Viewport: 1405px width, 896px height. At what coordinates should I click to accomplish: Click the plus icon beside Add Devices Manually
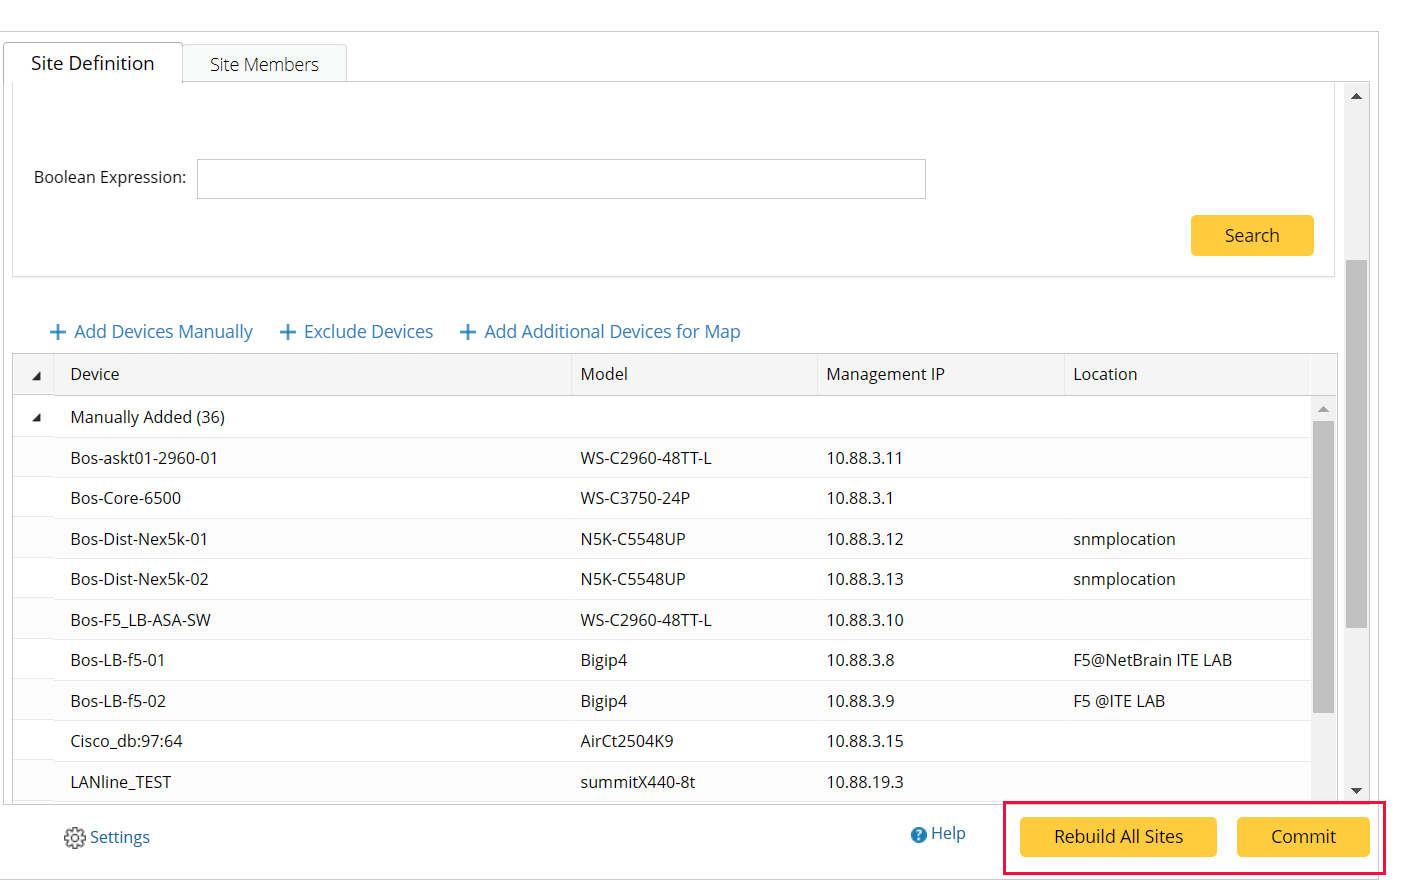(57, 331)
